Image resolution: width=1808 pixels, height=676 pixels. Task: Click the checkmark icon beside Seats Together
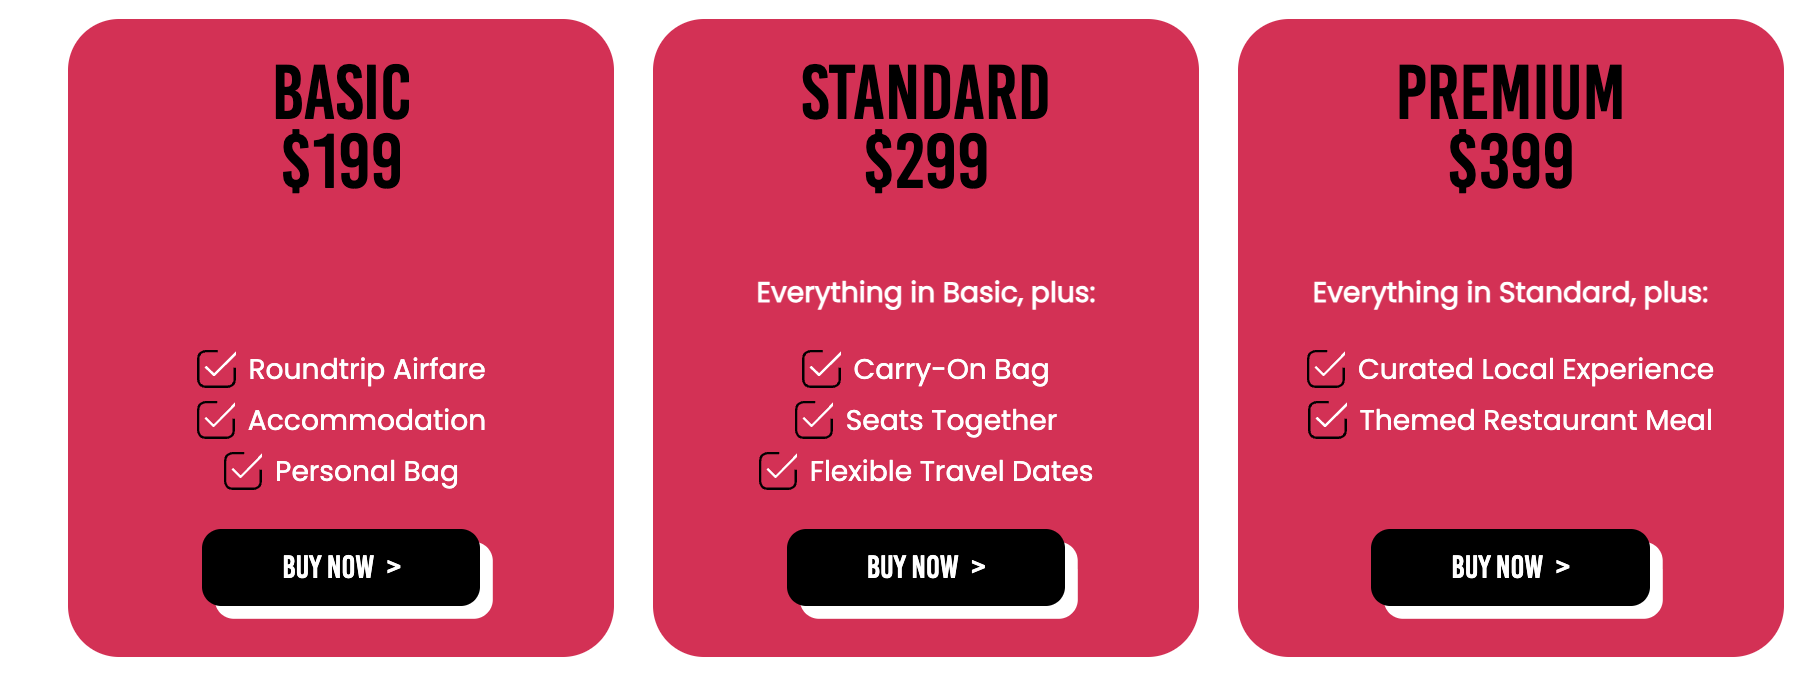pos(815,420)
